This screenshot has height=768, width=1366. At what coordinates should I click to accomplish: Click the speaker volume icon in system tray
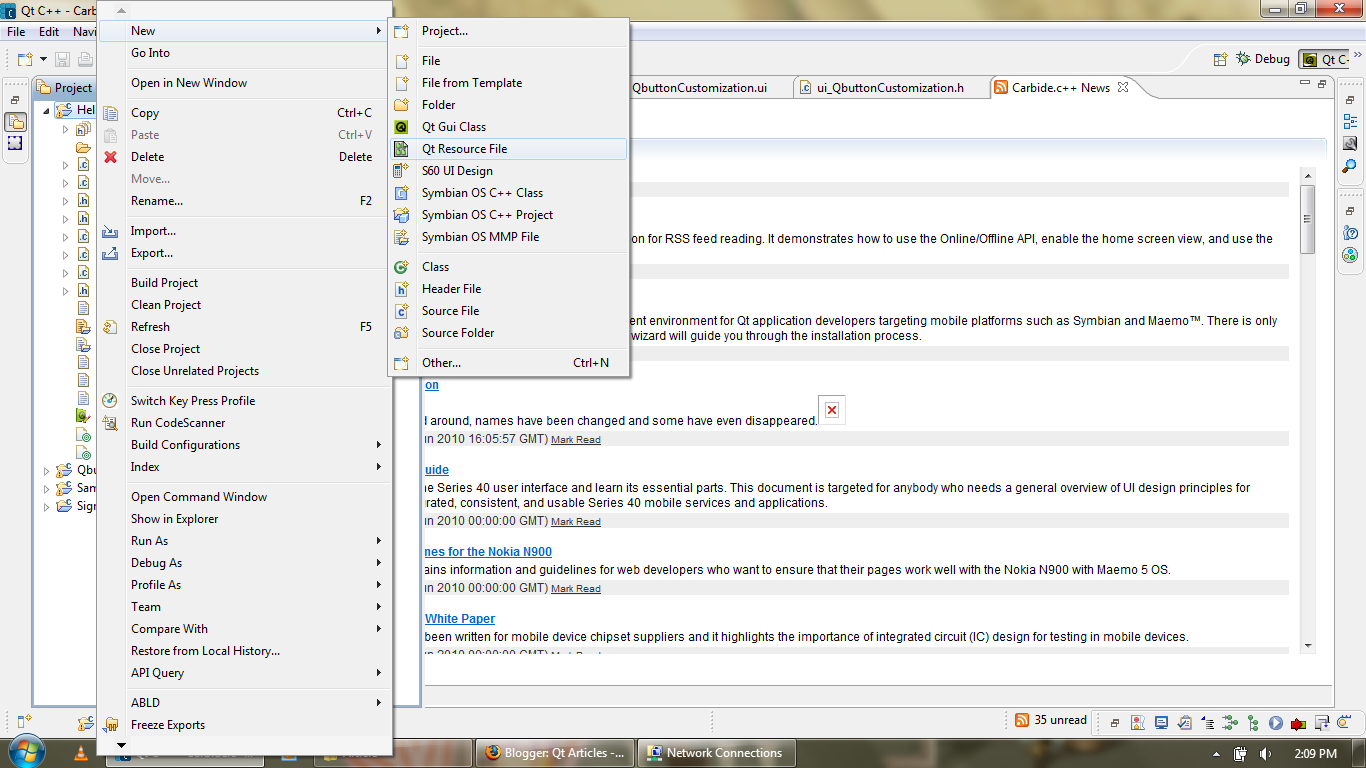(x=1264, y=754)
